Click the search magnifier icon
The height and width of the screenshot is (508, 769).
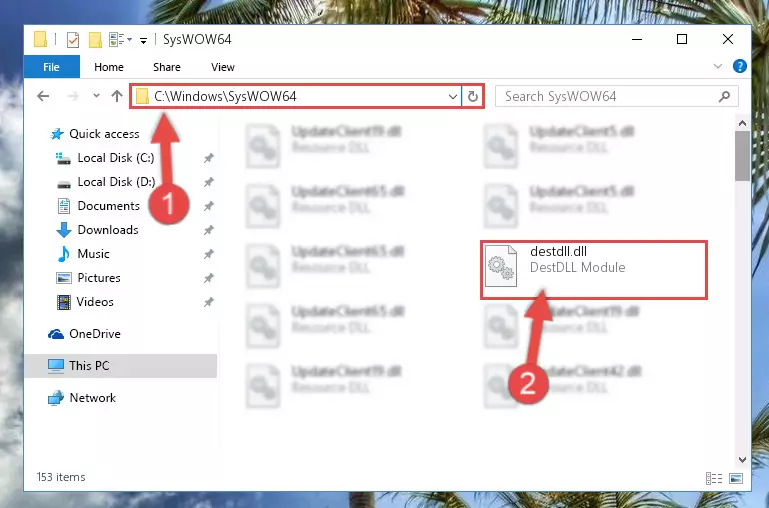(x=724, y=97)
